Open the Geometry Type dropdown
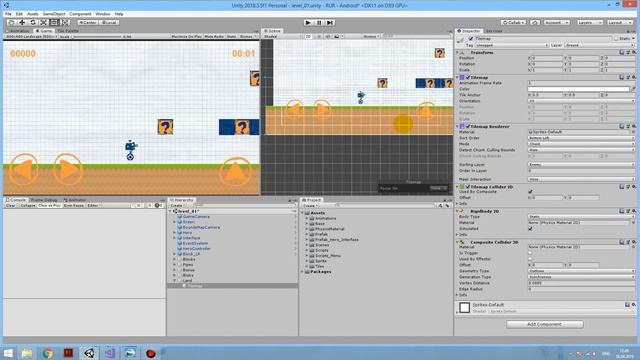 581,271
